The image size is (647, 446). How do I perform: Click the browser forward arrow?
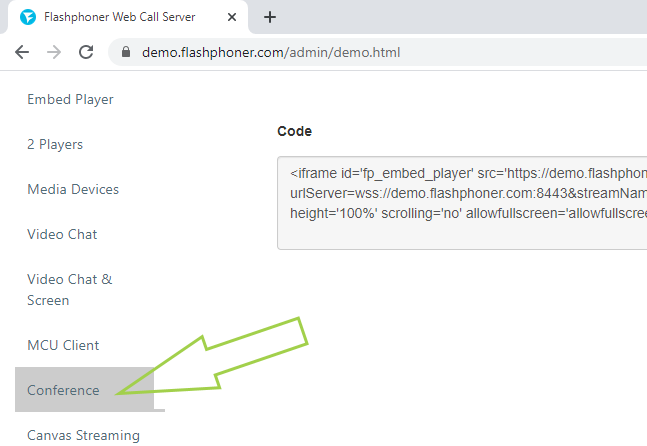(54, 52)
